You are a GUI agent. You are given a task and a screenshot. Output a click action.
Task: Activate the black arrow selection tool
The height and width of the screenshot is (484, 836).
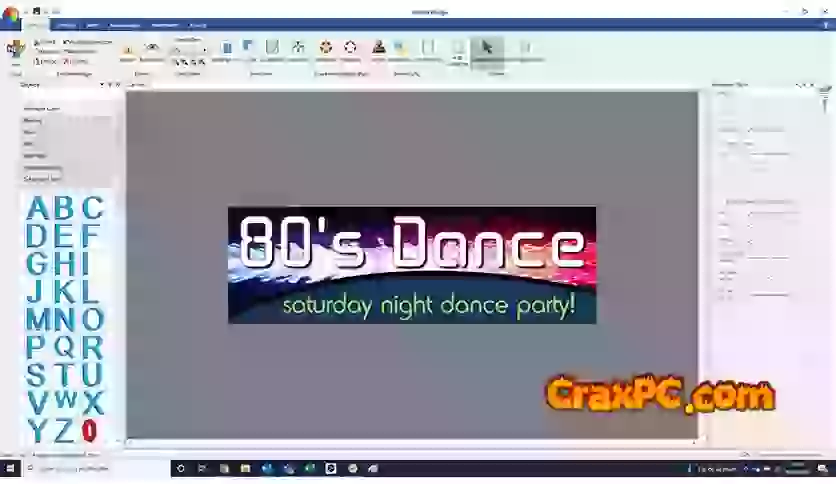pos(486,47)
